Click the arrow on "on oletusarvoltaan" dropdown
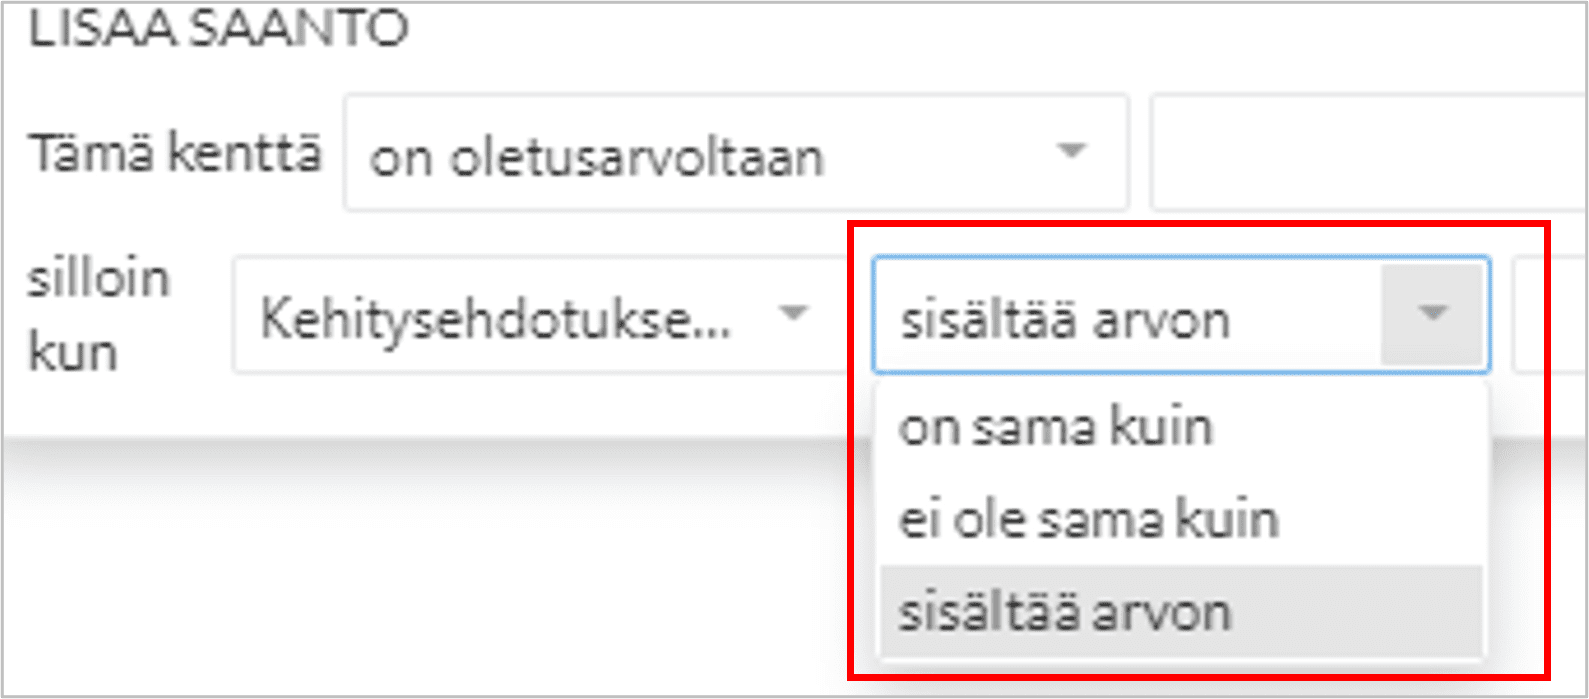Viewport: 1589px width, 699px height. 1072,152
